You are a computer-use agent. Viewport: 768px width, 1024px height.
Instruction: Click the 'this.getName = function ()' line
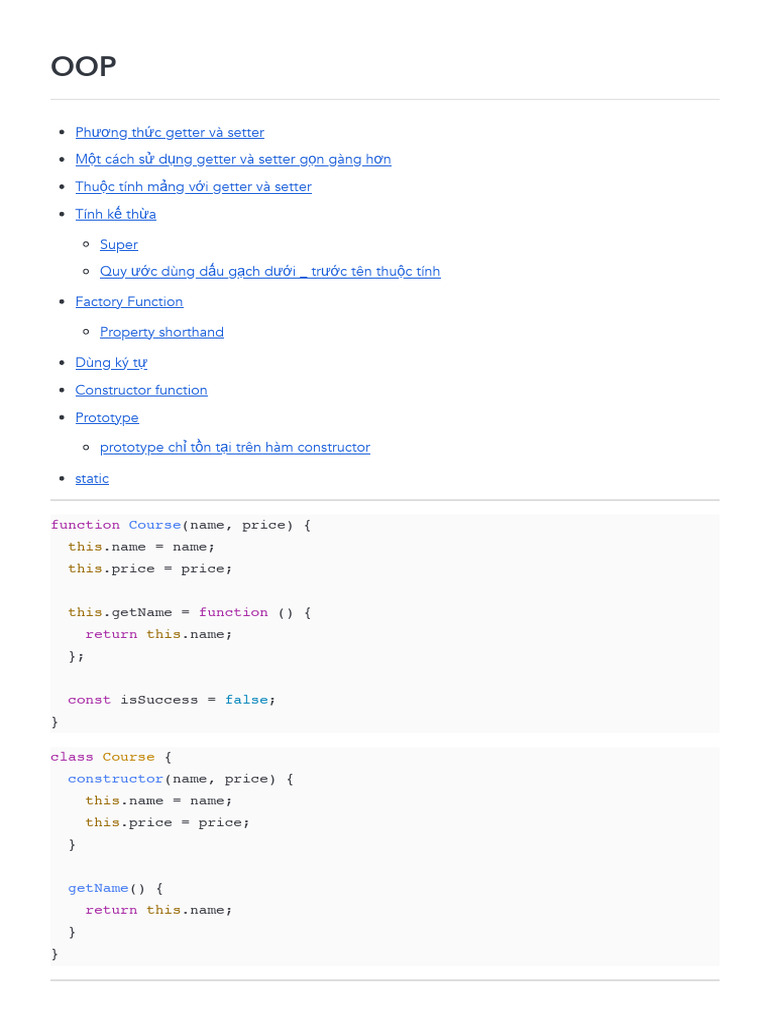[x=189, y=612]
